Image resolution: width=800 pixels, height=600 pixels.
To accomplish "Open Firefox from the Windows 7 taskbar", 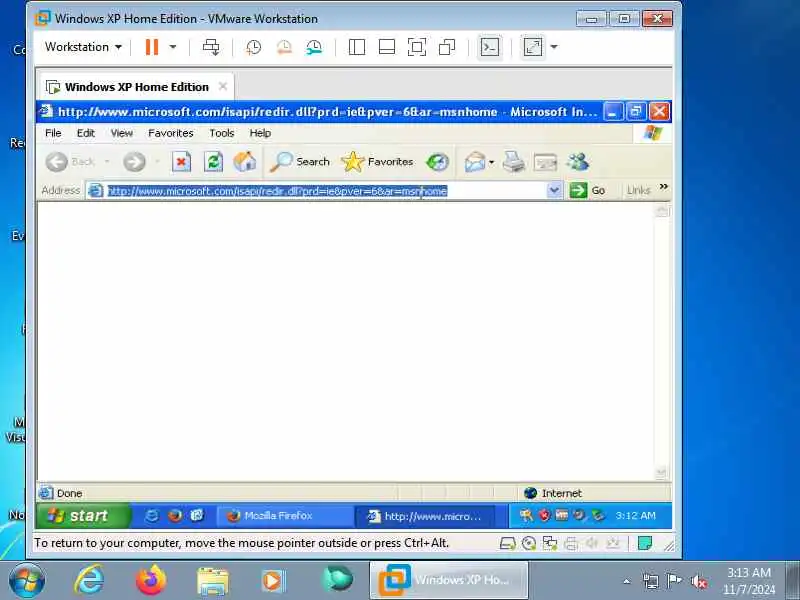I will (x=151, y=581).
